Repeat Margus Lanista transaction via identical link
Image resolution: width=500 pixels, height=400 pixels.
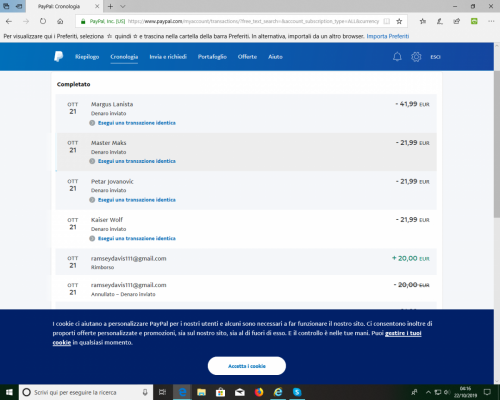(137, 123)
